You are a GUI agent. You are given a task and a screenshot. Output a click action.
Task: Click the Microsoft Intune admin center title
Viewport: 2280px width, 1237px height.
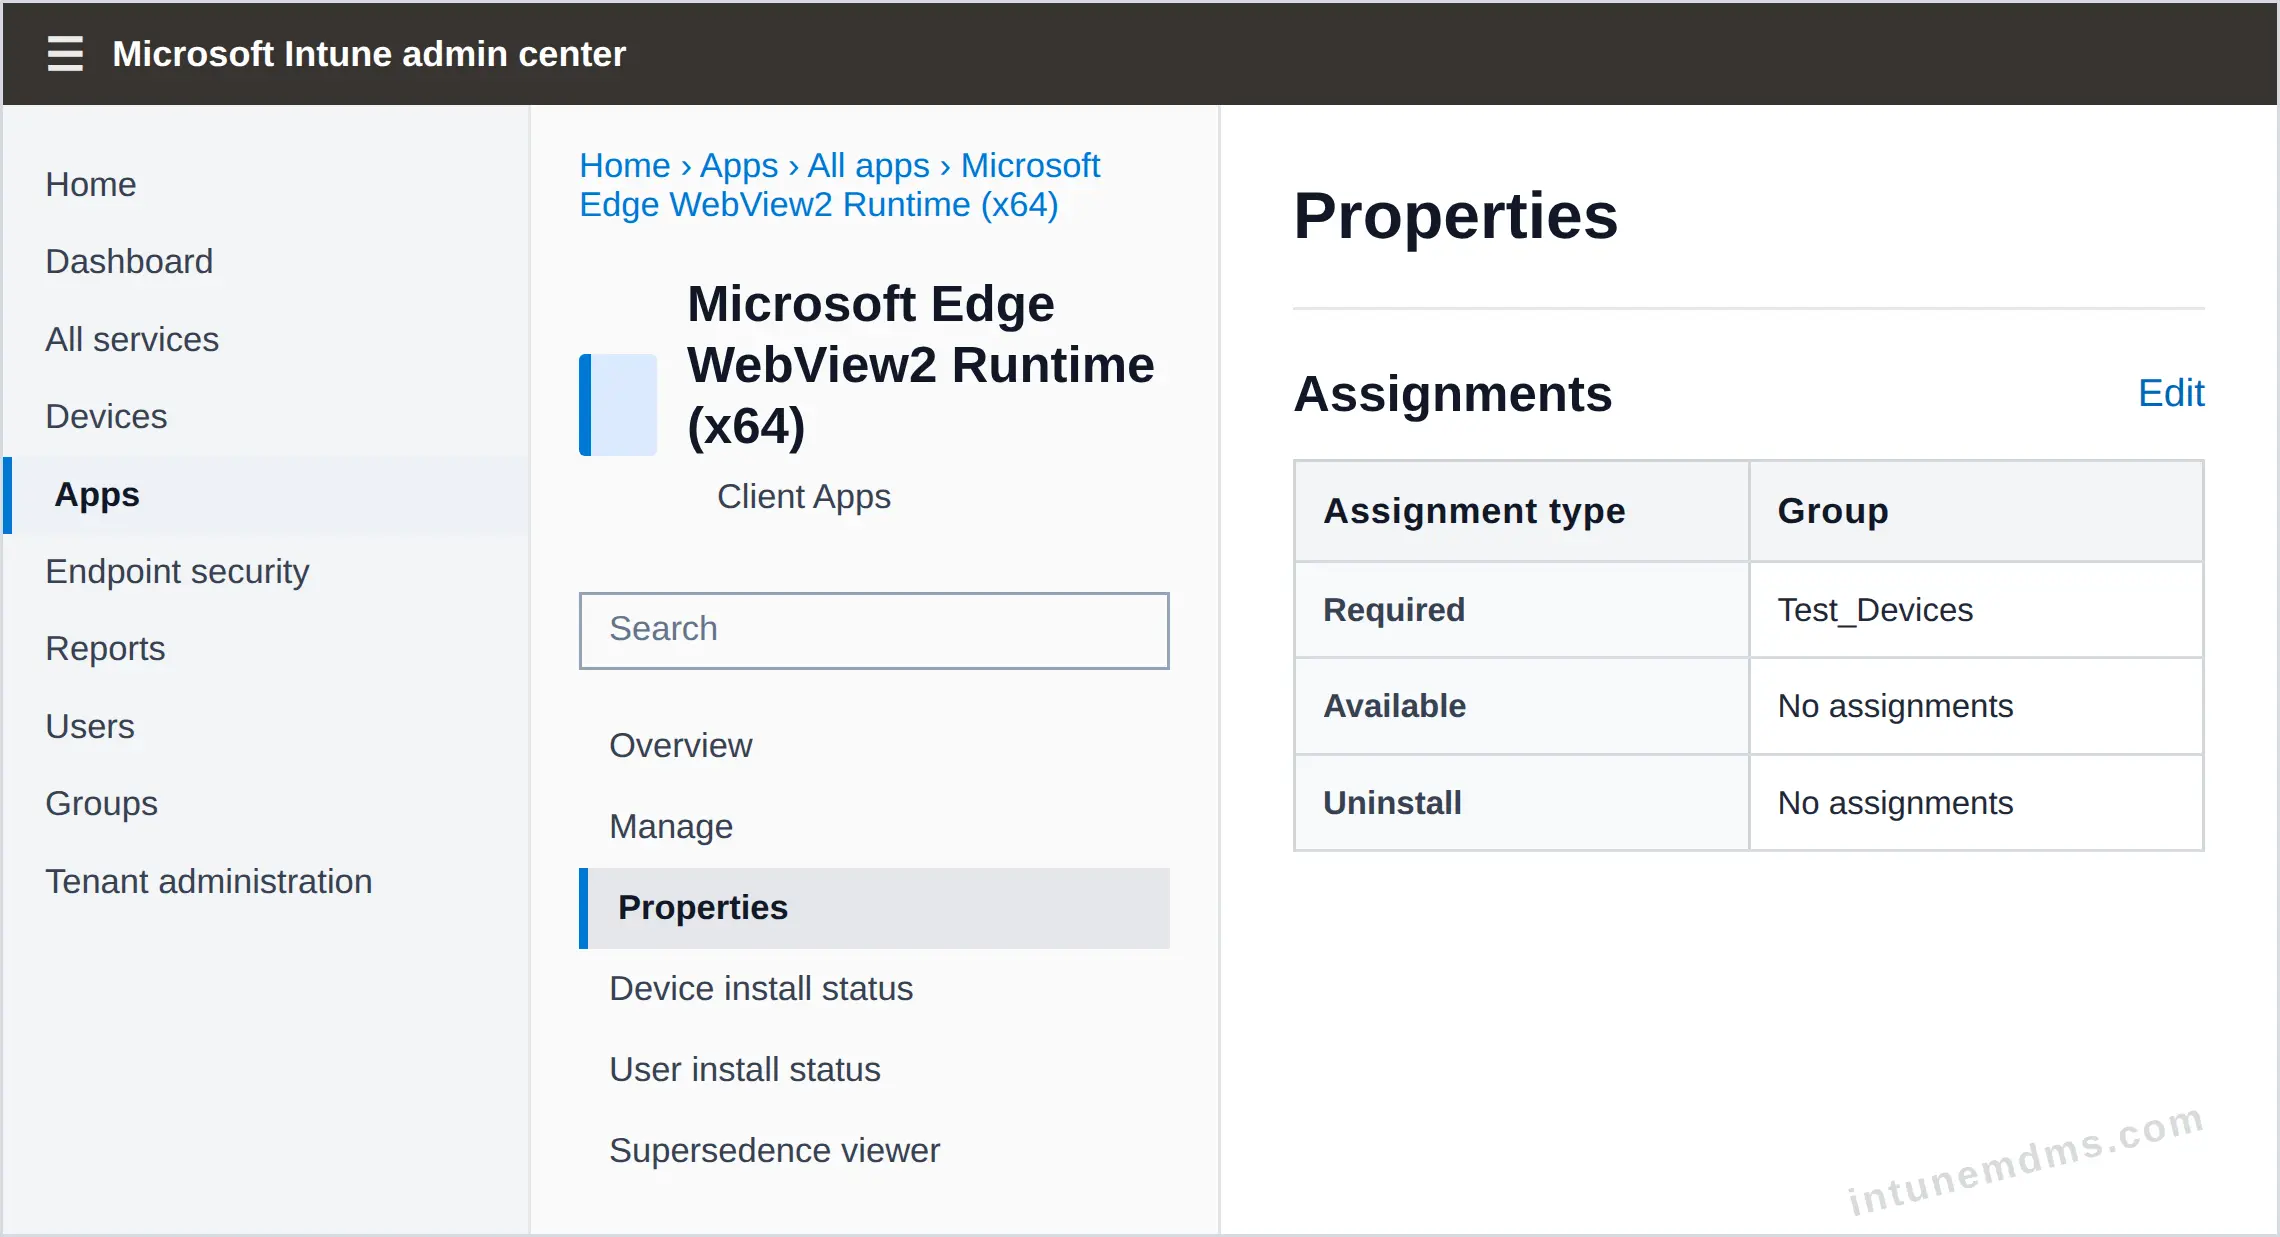(x=369, y=54)
